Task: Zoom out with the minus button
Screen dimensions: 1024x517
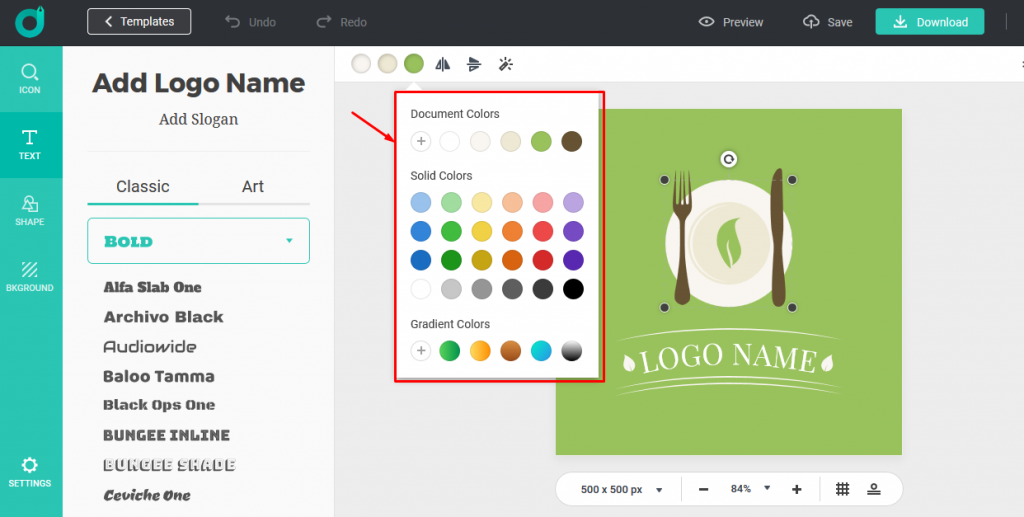Action: point(703,489)
